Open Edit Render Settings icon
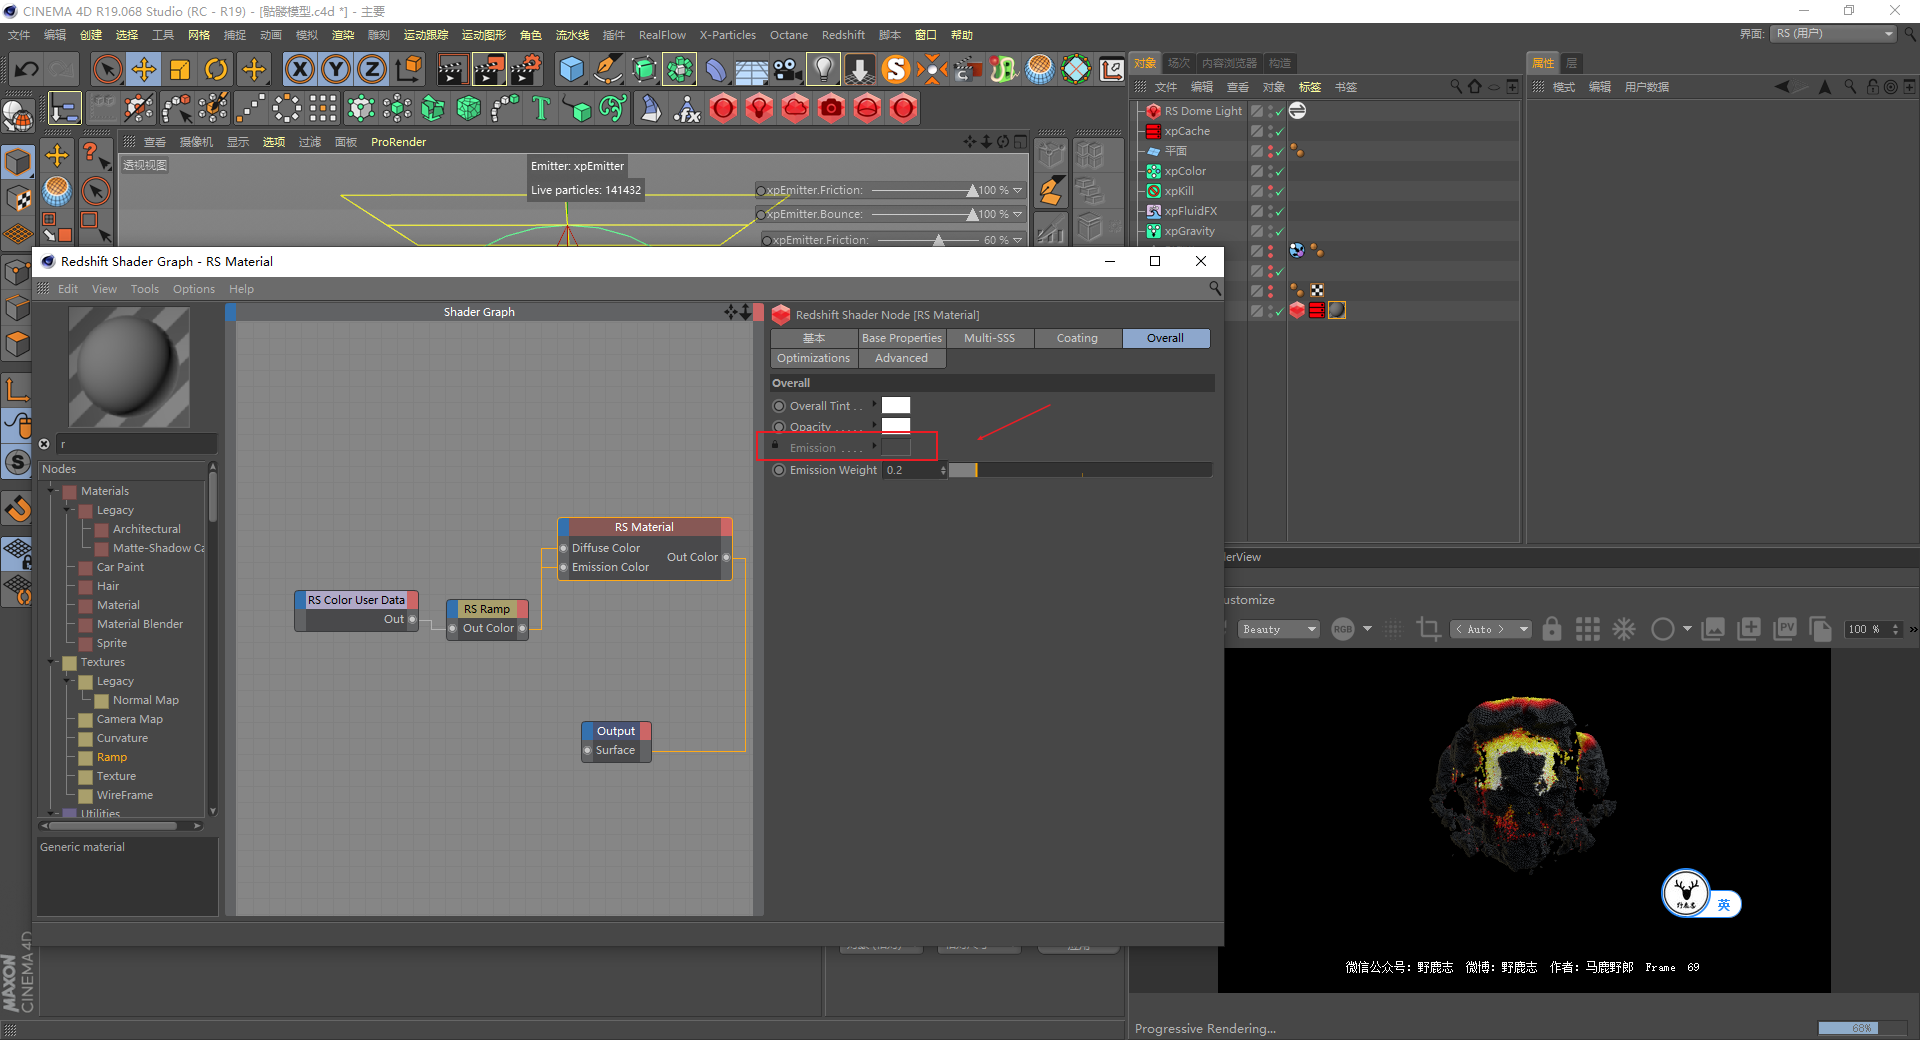The image size is (1920, 1040). click(526, 69)
